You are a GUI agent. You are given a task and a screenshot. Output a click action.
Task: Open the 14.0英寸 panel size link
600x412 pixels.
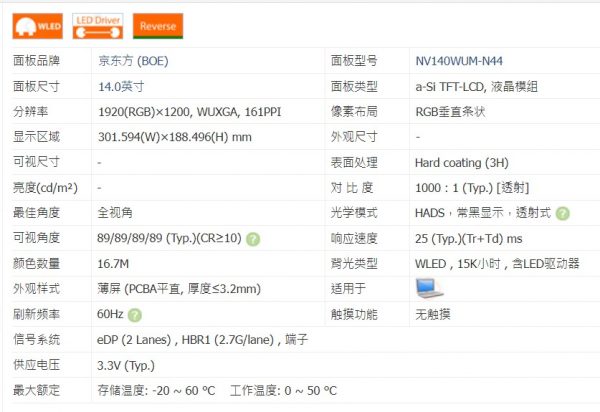121,86
